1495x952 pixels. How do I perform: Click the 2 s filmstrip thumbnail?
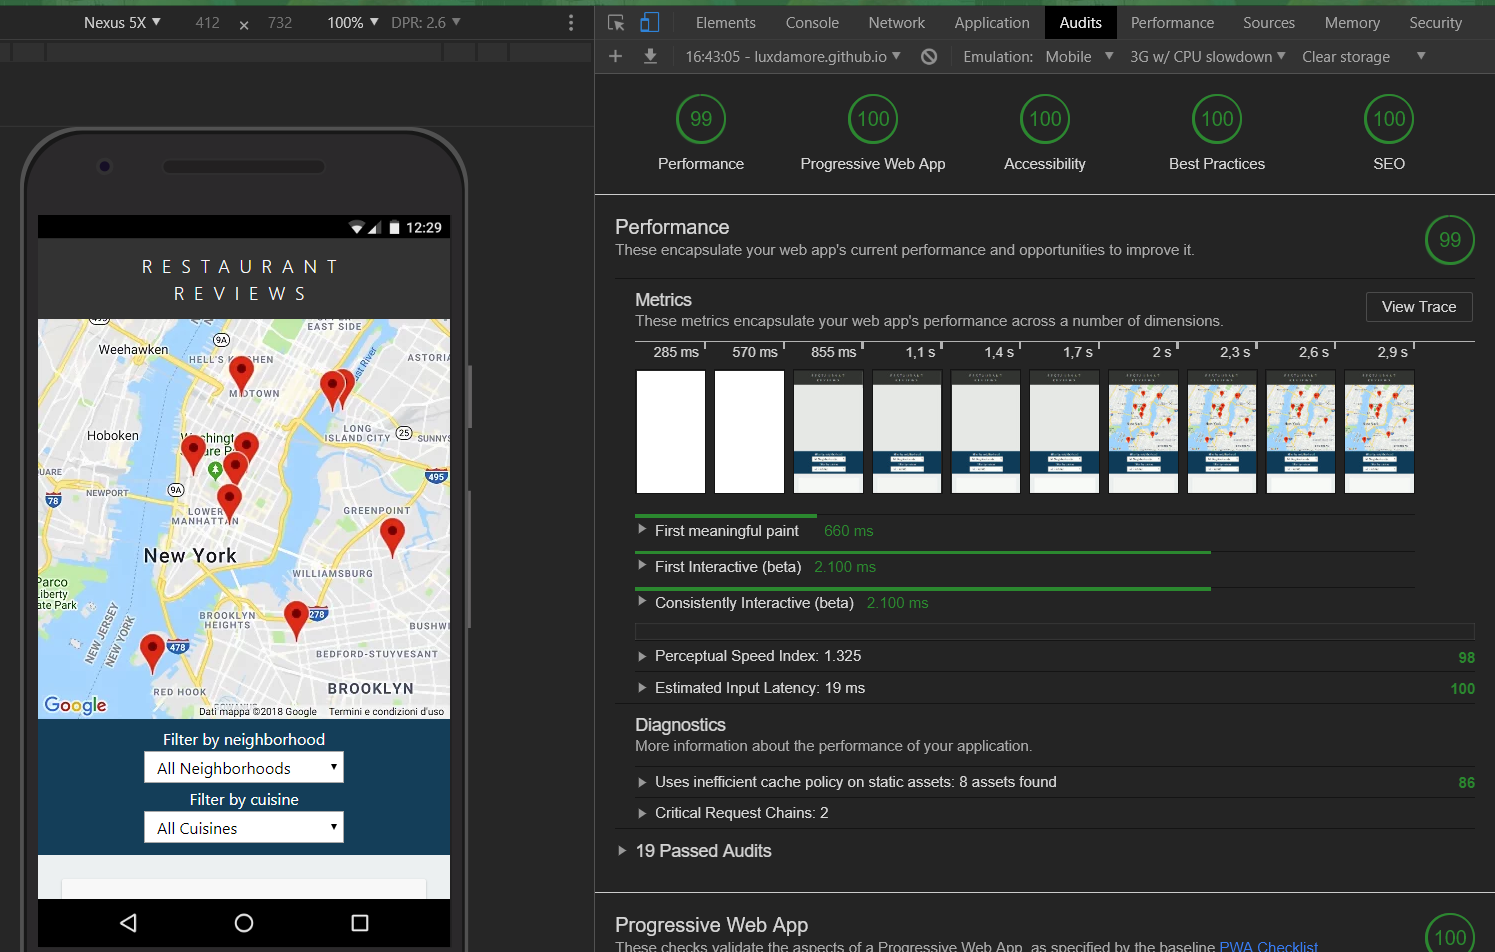point(1143,432)
